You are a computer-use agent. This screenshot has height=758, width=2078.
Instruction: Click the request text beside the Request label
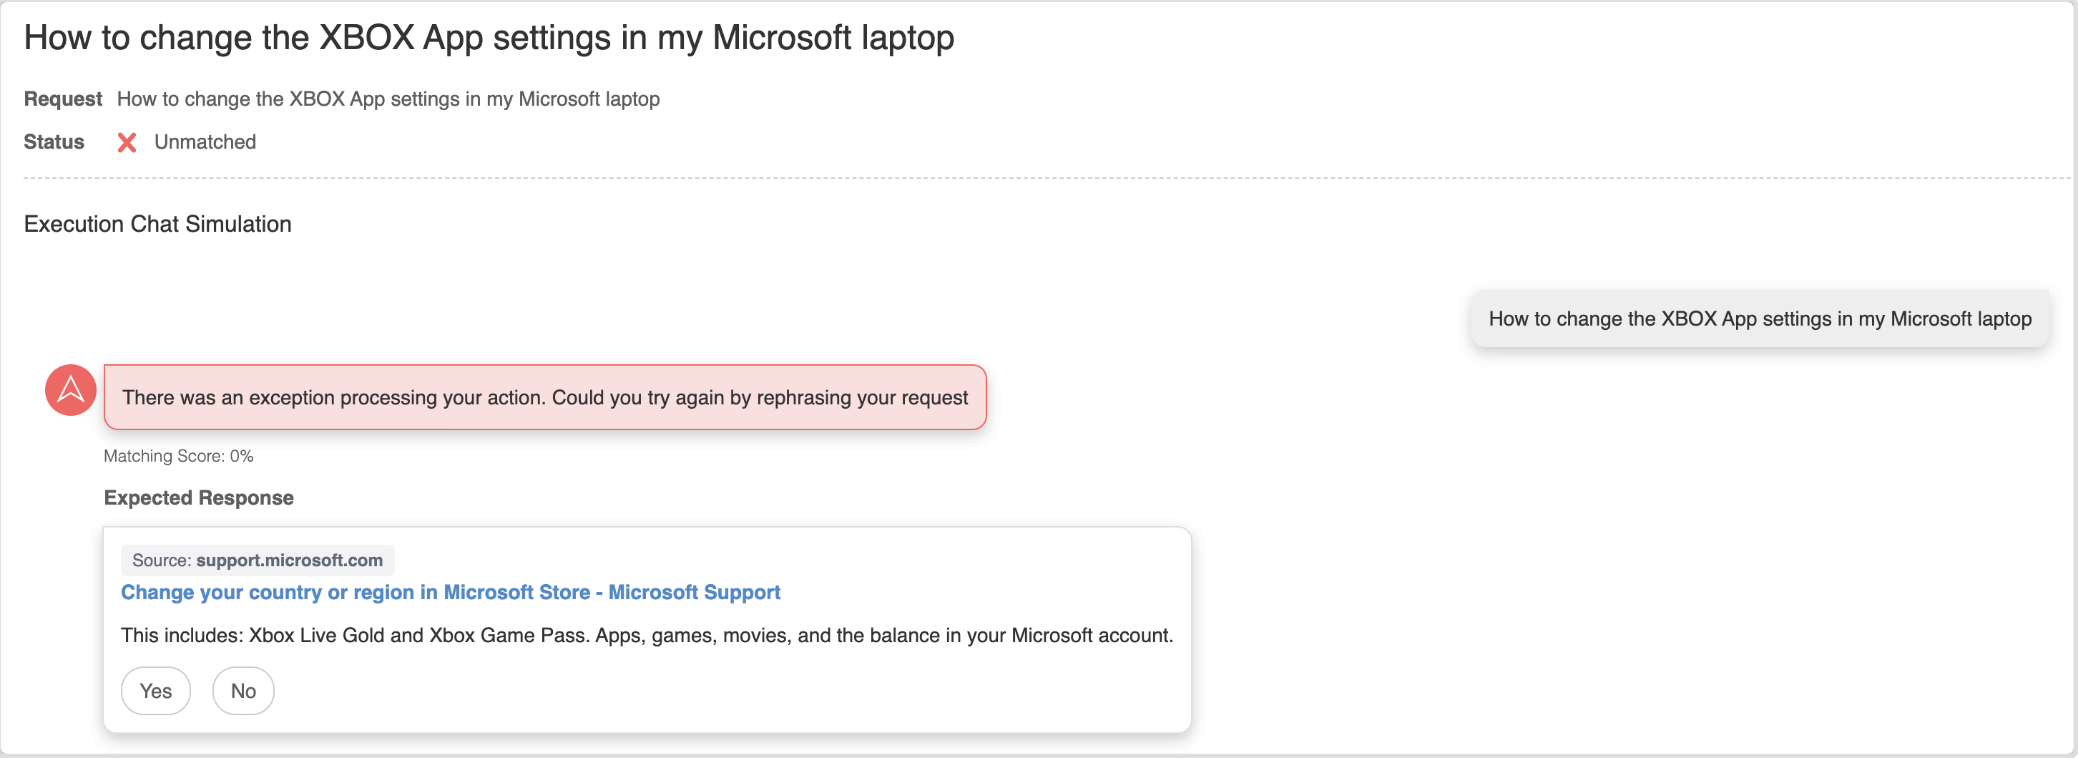click(388, 99)
